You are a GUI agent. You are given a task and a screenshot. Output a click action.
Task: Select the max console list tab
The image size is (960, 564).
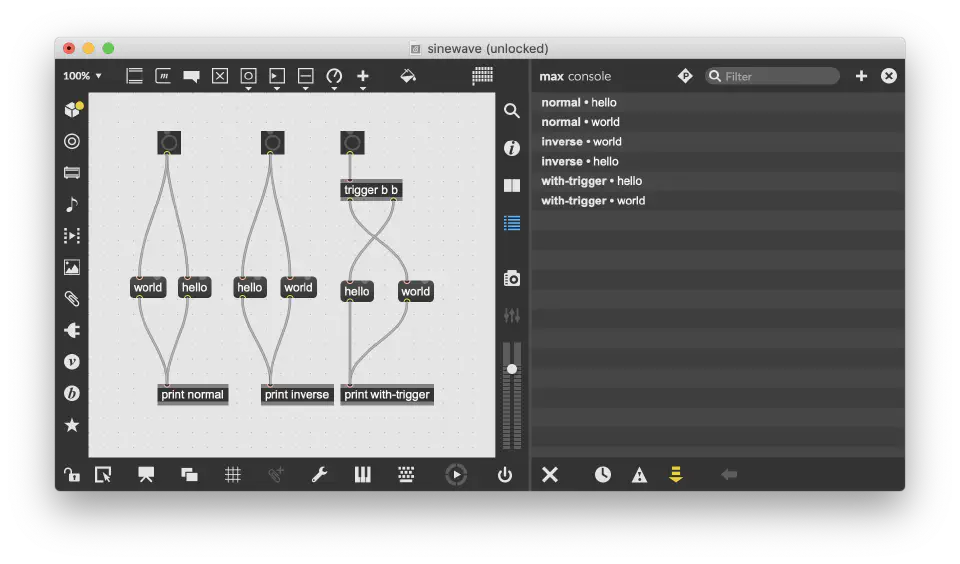[512, 224]
